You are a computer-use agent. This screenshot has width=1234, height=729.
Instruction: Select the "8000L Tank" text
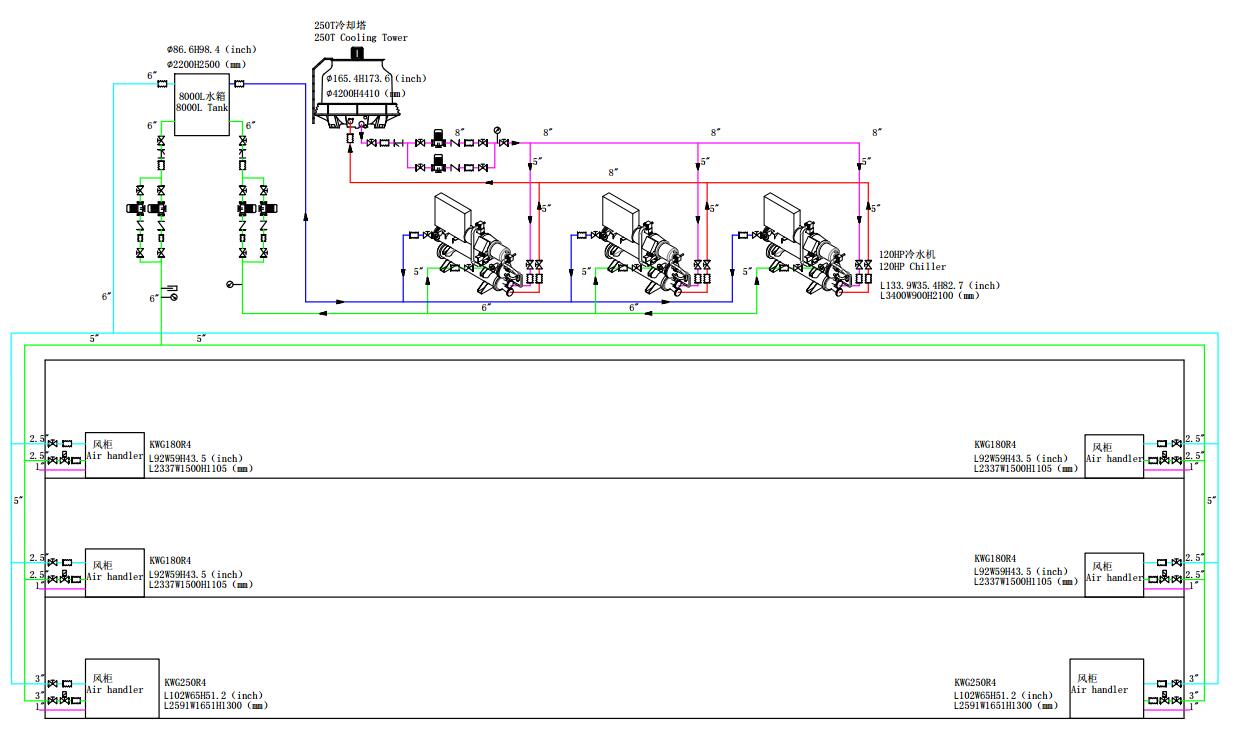pyautogui.click(x=202, y=107)
